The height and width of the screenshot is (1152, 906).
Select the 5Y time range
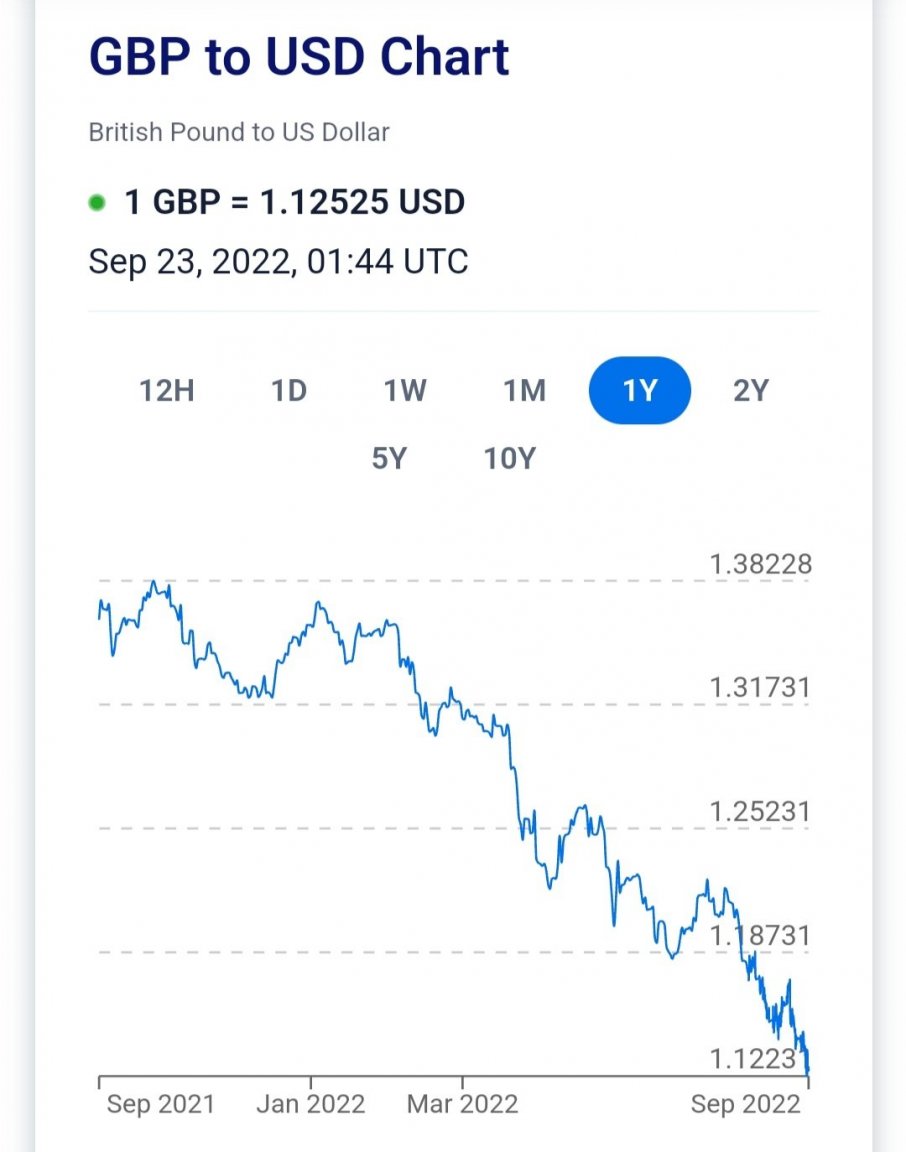click(389, 458)
